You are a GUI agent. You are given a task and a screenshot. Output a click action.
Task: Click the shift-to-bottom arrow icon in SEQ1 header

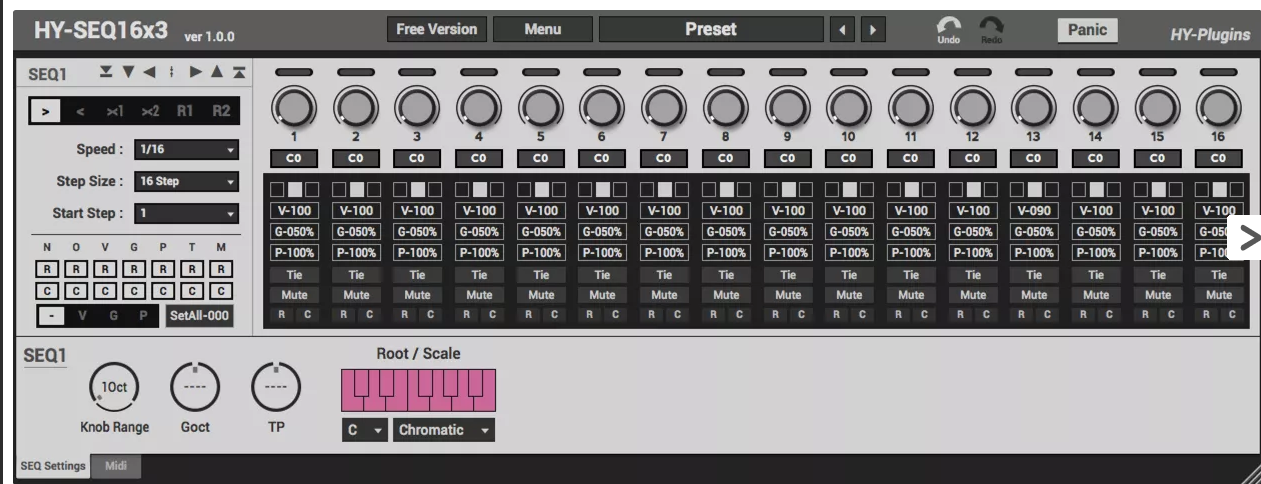click(x=106, y=73)
